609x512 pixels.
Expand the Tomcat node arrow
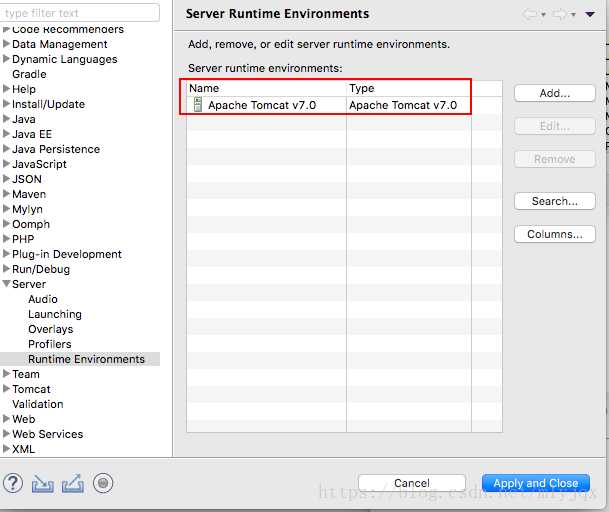[6, 389]
